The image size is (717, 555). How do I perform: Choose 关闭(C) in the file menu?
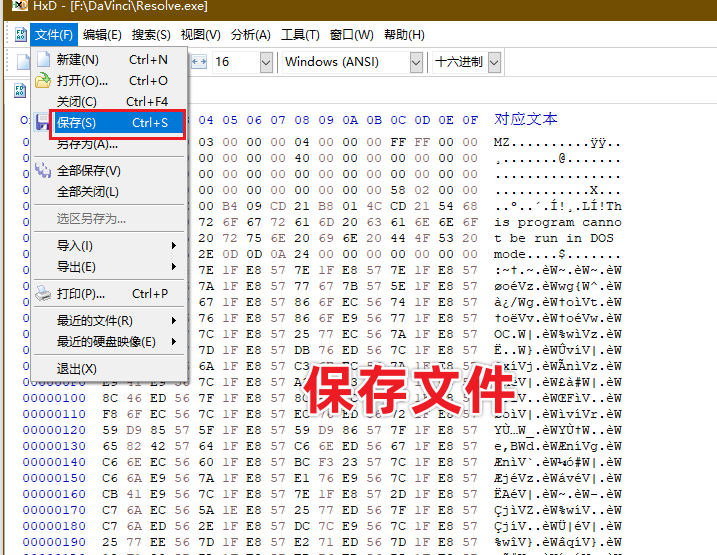110,101
